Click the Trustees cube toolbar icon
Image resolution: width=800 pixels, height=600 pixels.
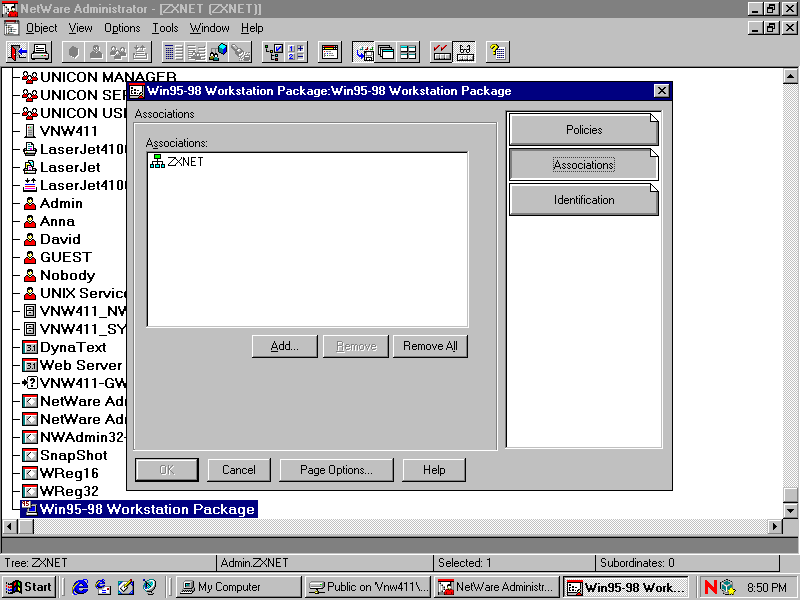coord(218,52)
